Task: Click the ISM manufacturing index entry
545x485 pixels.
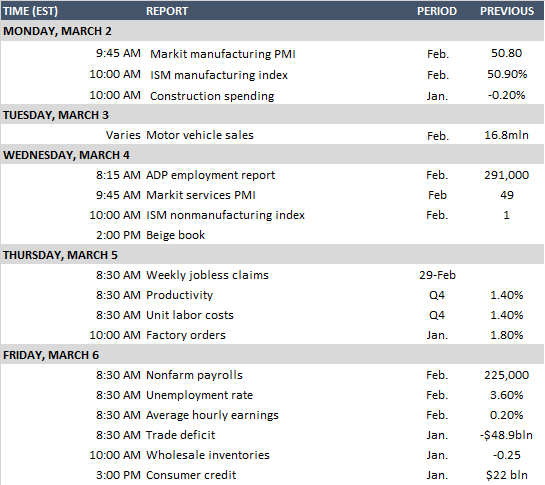Action: [219, 75]
